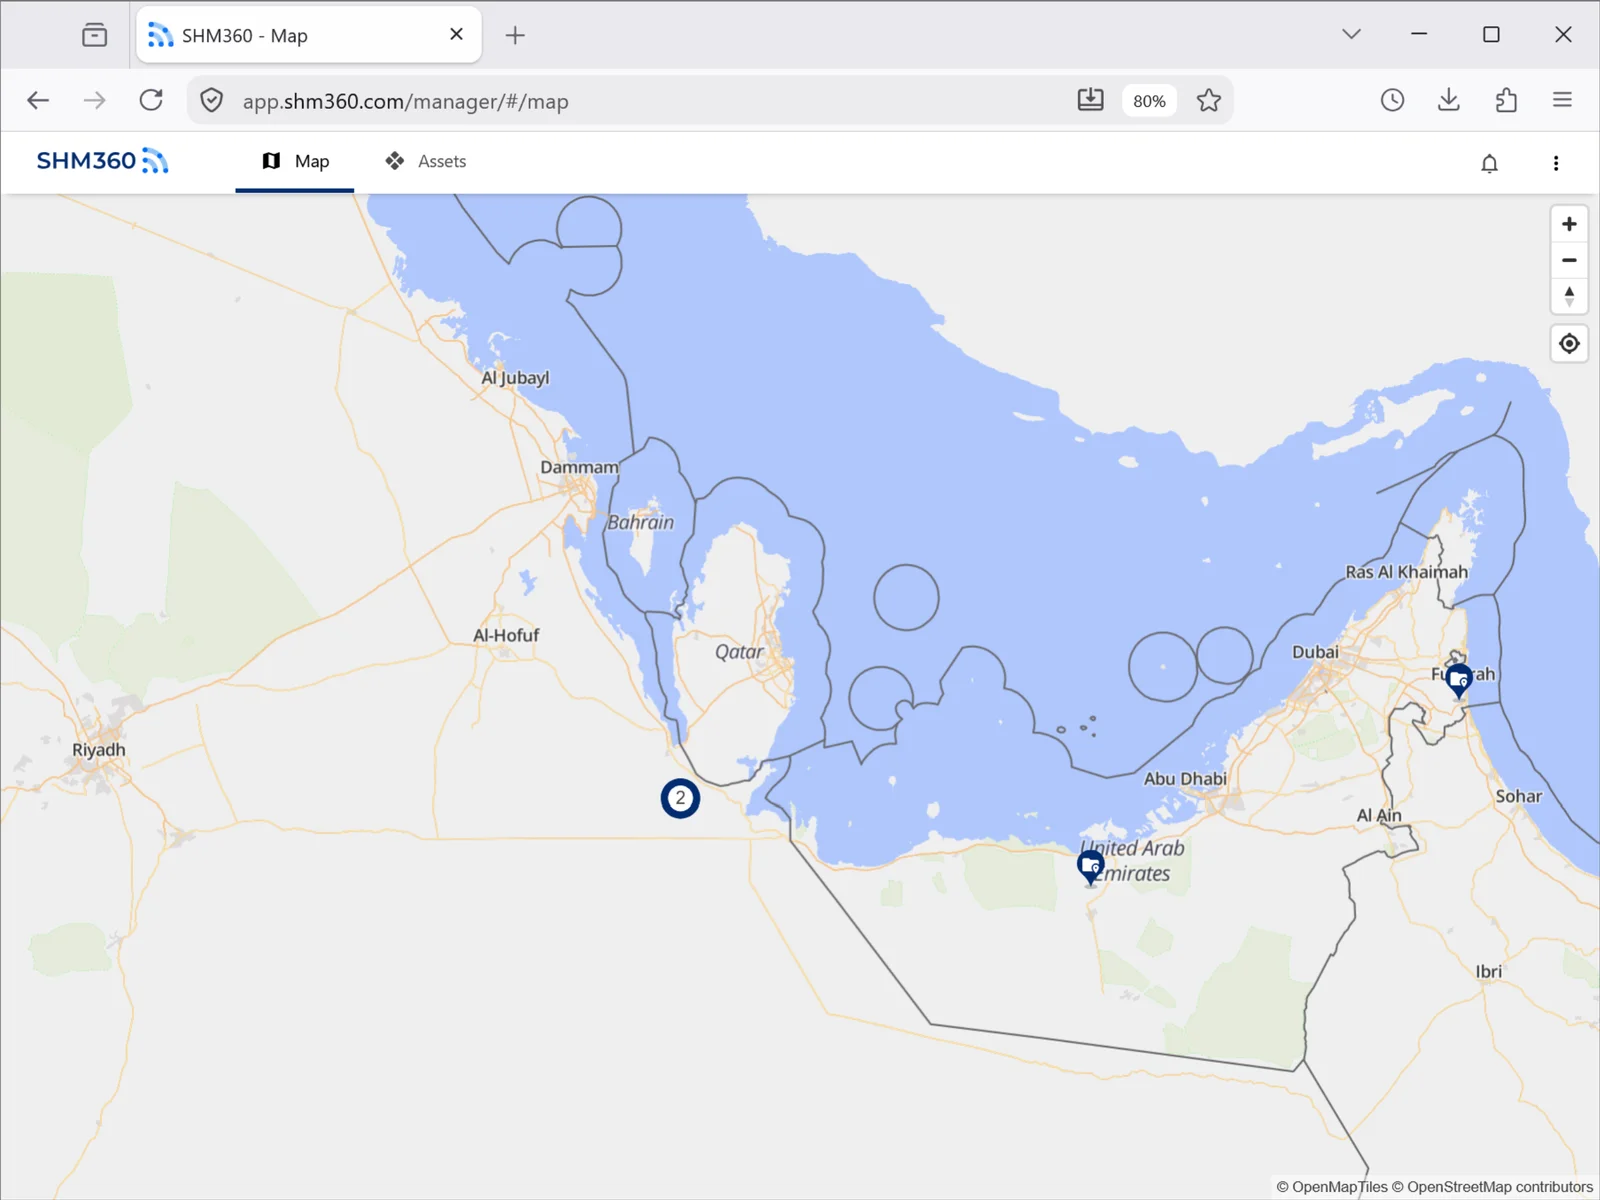The width and height of the screenshot is (1600, 1200).
Task: Zoom out on the map
Action: click(1569, 260)
